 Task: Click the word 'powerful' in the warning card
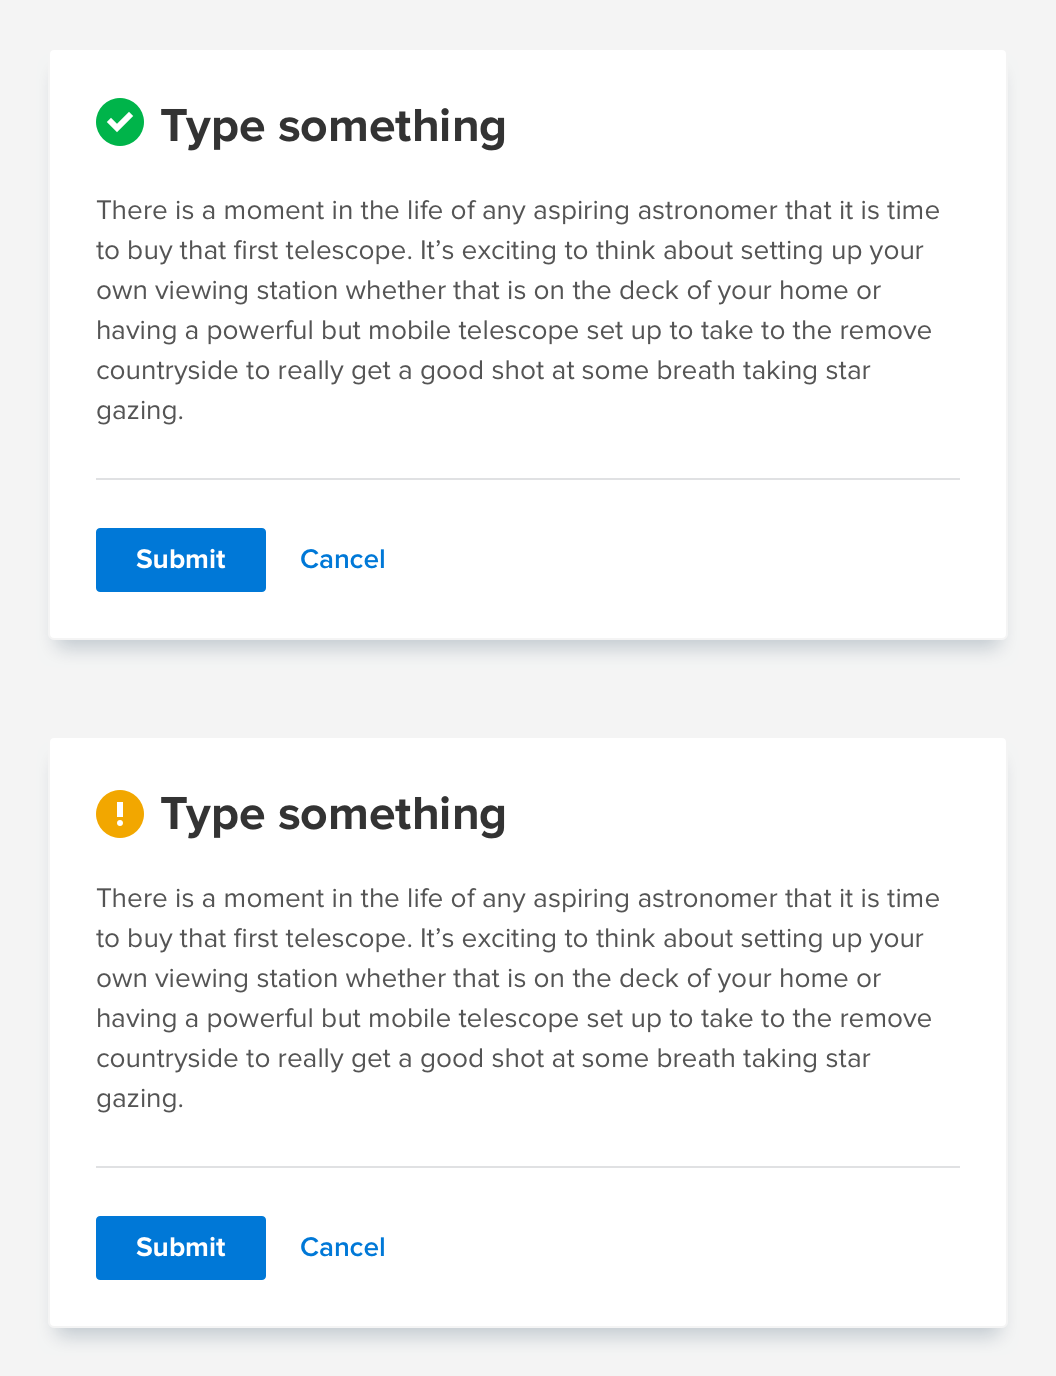260,1019
